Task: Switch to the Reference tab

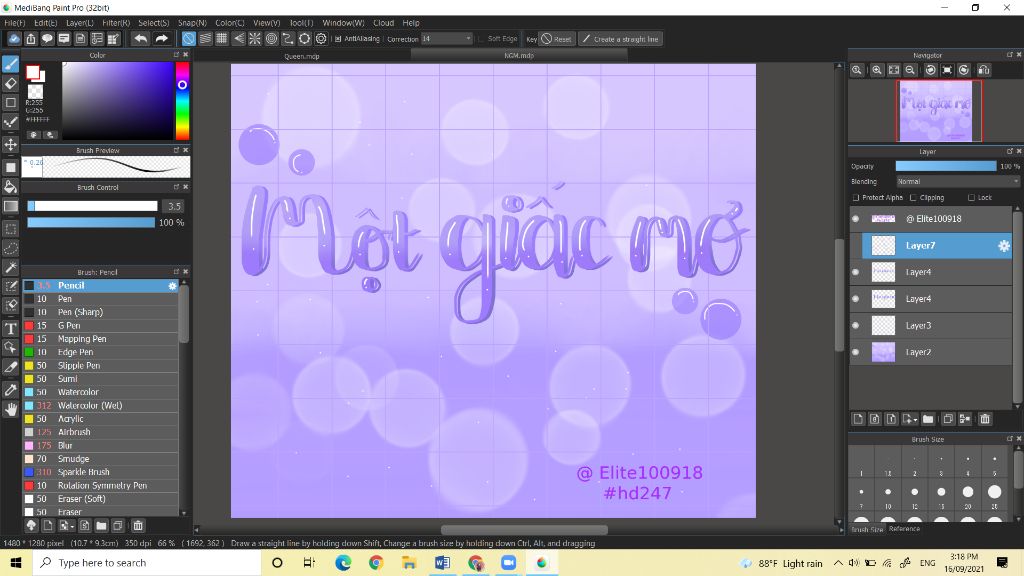Action: [x=904, y=529]
